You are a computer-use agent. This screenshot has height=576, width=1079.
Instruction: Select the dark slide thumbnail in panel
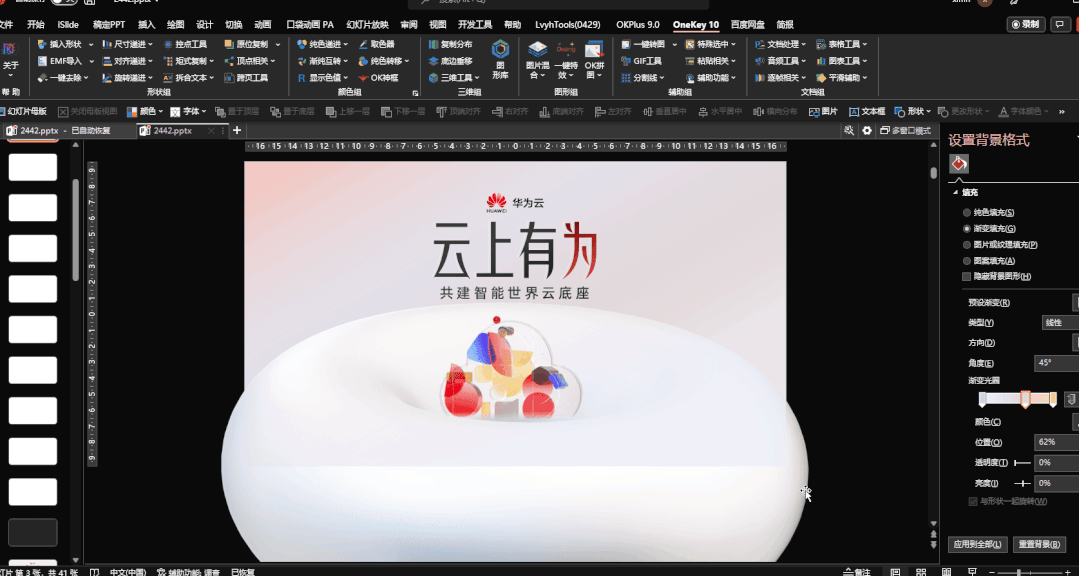[32, 533]
